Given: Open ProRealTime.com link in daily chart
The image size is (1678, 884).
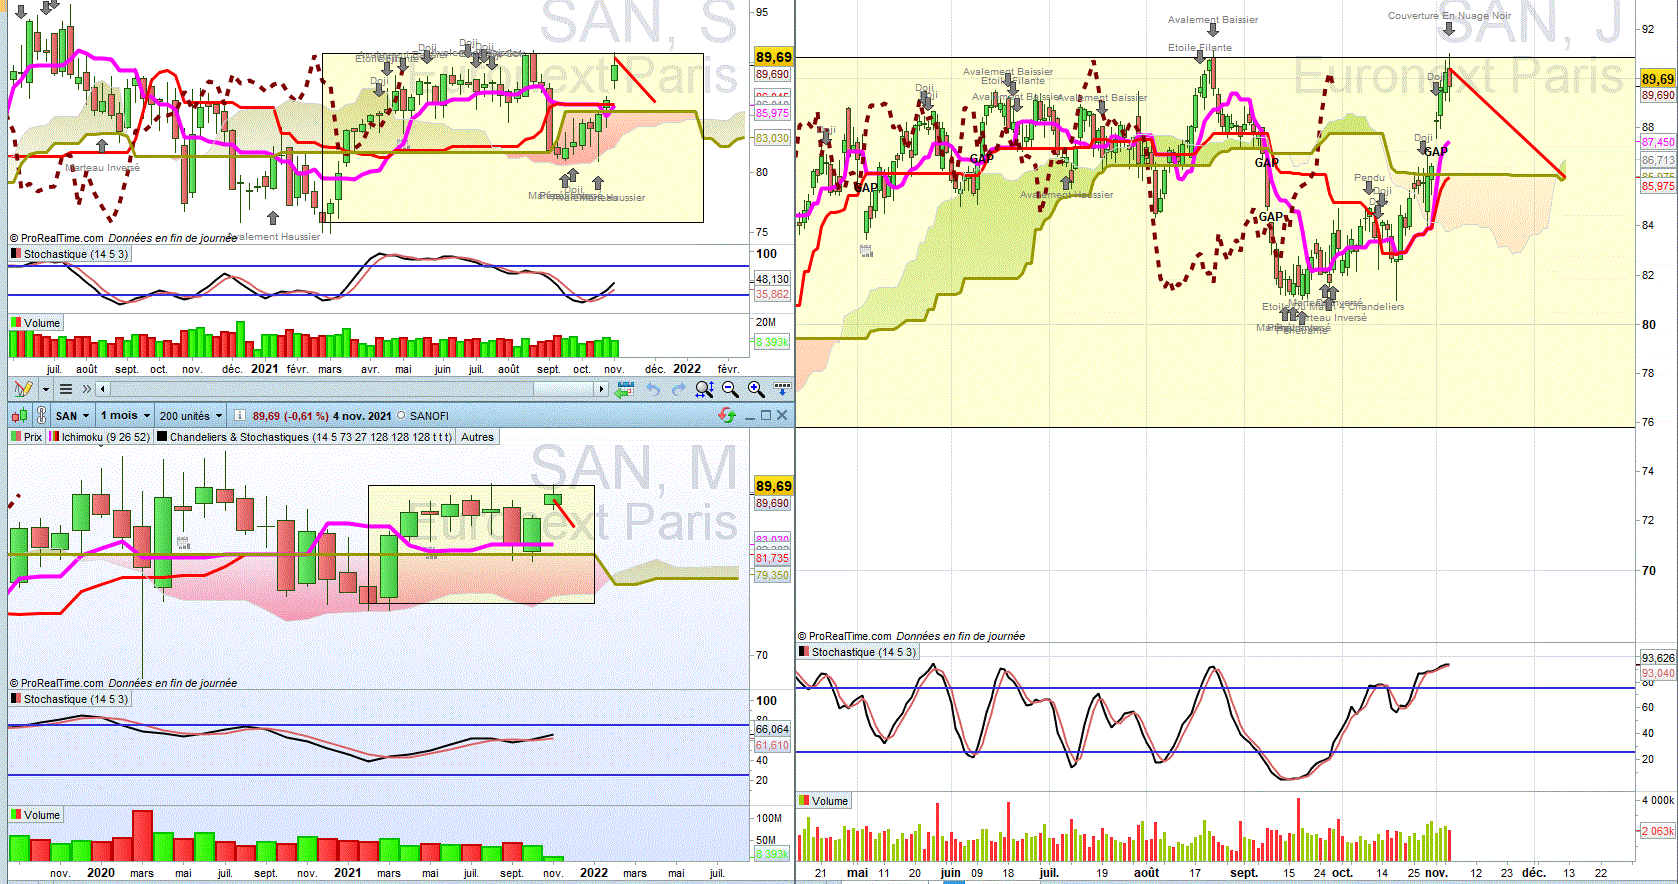Looking at the screenshot, I should [850, 636].
